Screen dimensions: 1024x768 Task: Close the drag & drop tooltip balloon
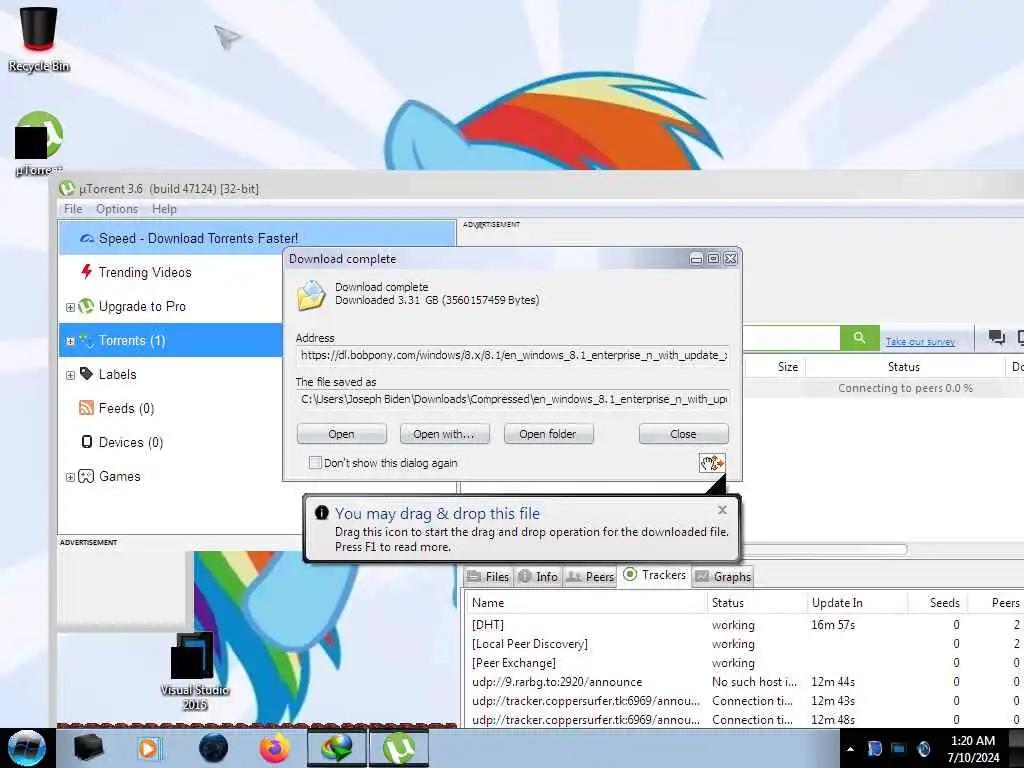coord(722,509)
